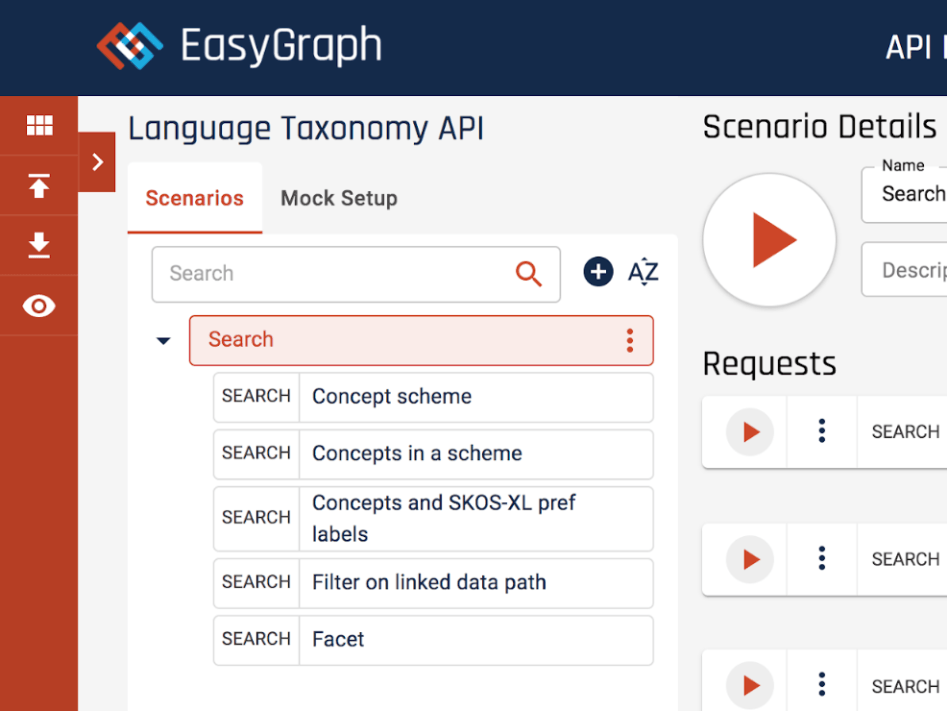Add a new scenario with plus icon
Screen dimensions: 947x711
(x=598, y=272)
